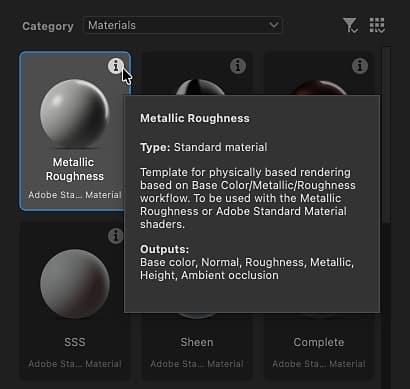Click info icon on Metallic Roughness card
The image size is (410, 389).
[x=115, y=66]
